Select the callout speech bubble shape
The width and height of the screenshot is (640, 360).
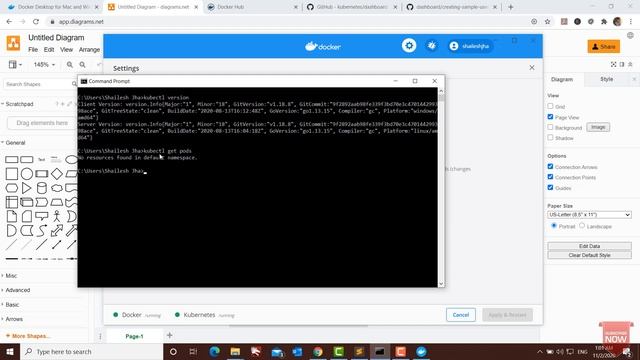point(41,216)
